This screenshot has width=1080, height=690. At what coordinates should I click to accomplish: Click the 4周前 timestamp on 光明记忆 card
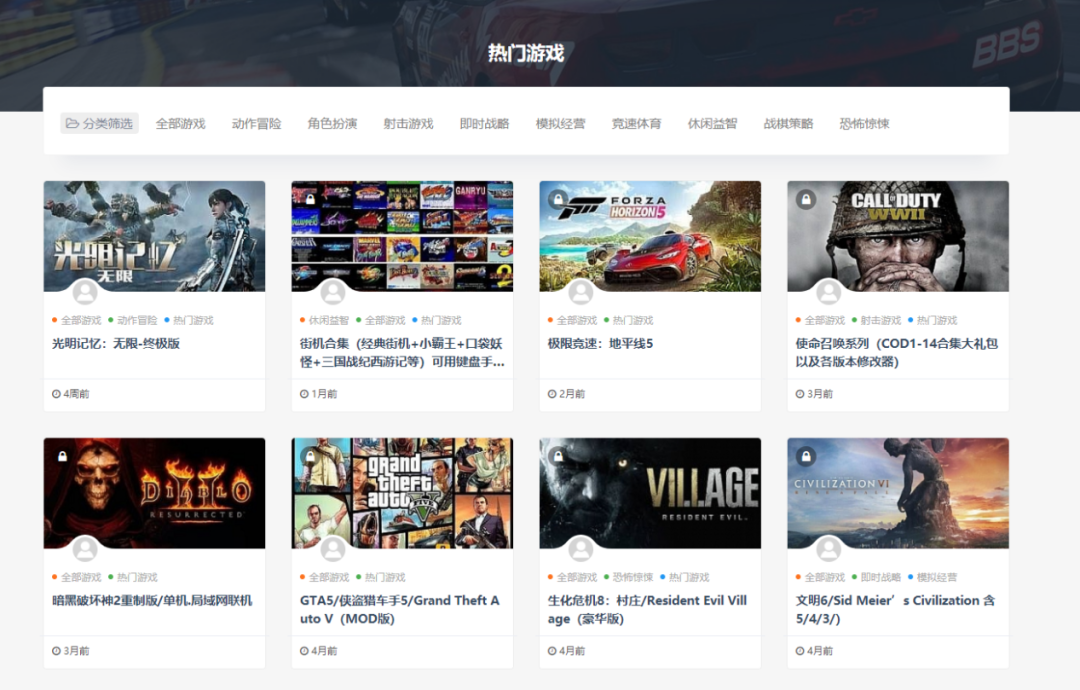coord(71,394)
